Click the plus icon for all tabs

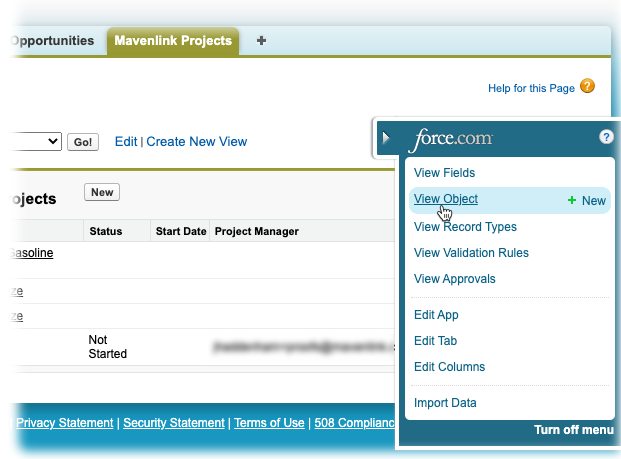[x=261, y=40]
